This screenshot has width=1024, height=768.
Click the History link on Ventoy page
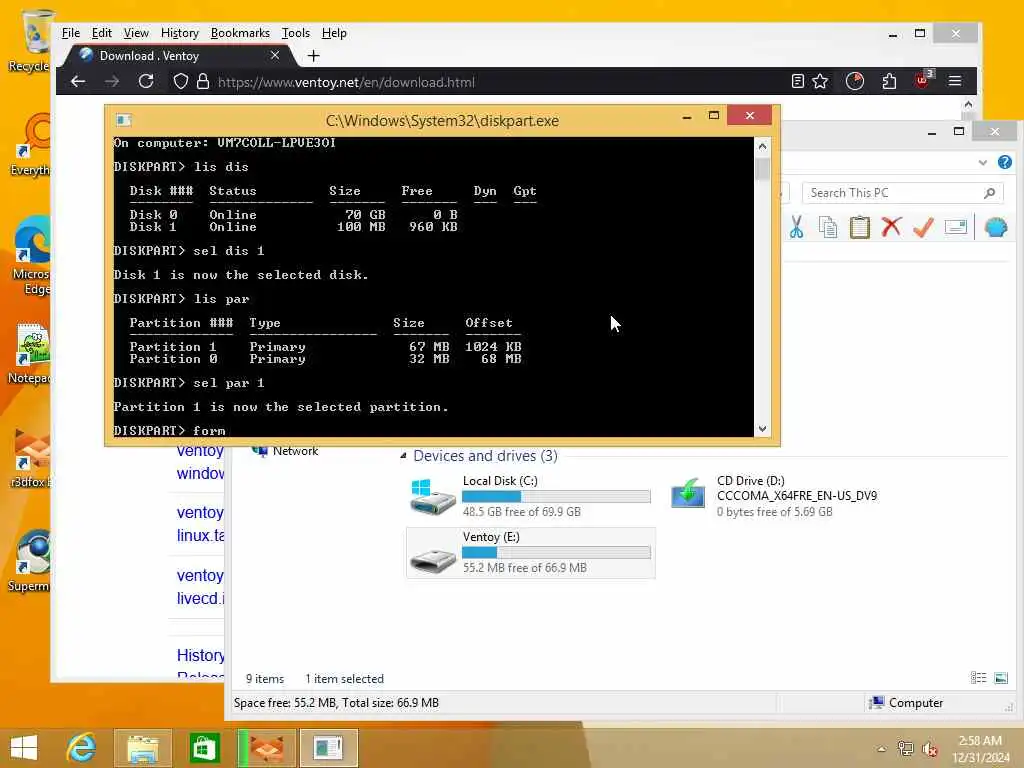tap(200, 655)
